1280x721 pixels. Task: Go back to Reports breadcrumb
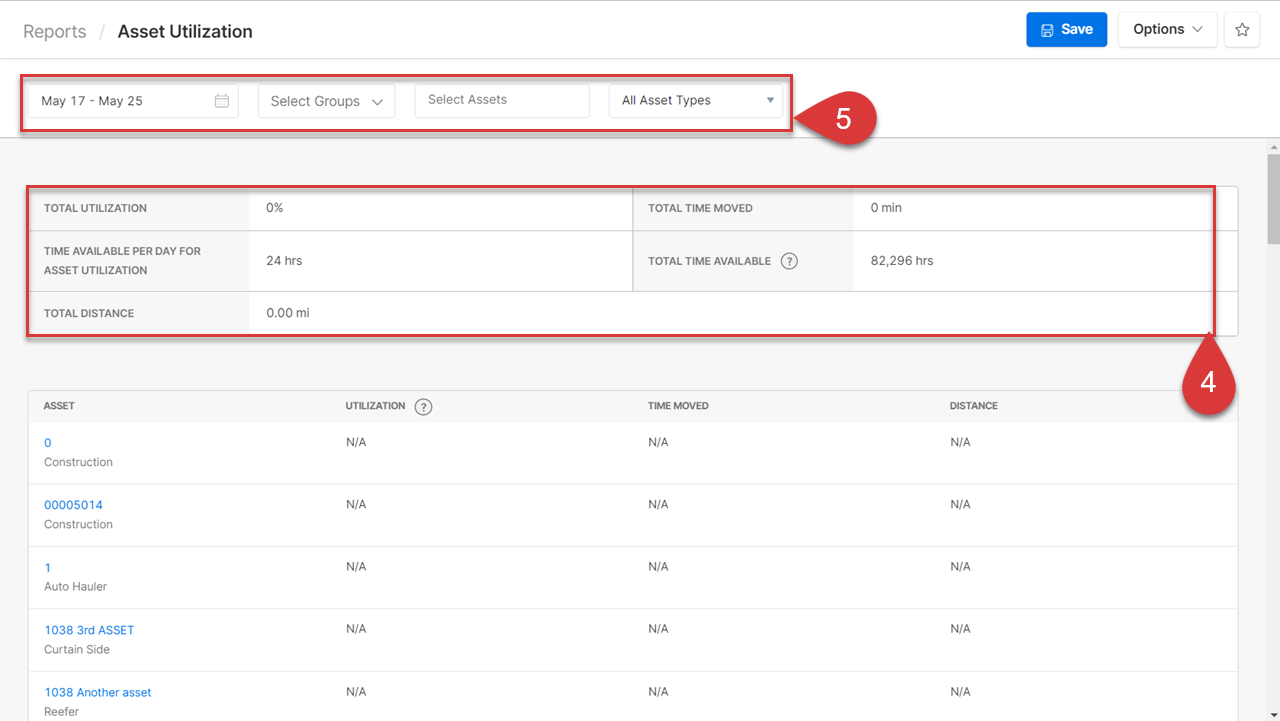55,31
